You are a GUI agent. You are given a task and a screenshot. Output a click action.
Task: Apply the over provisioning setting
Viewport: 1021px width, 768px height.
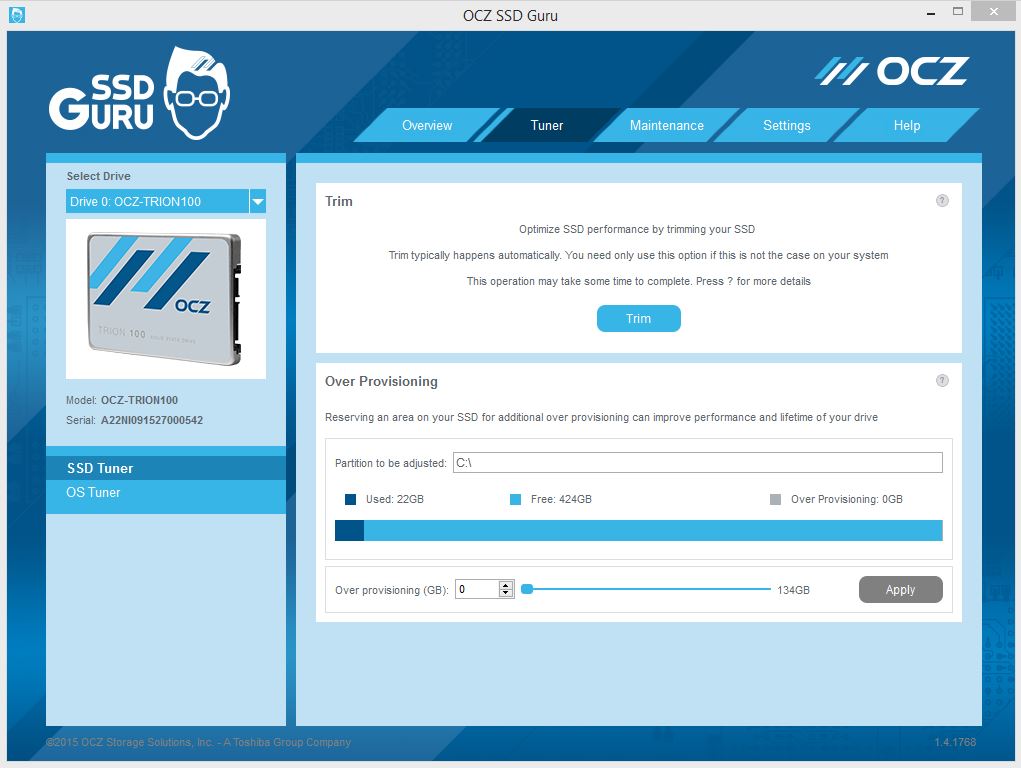pyautogui.click(x=900, y=590)
